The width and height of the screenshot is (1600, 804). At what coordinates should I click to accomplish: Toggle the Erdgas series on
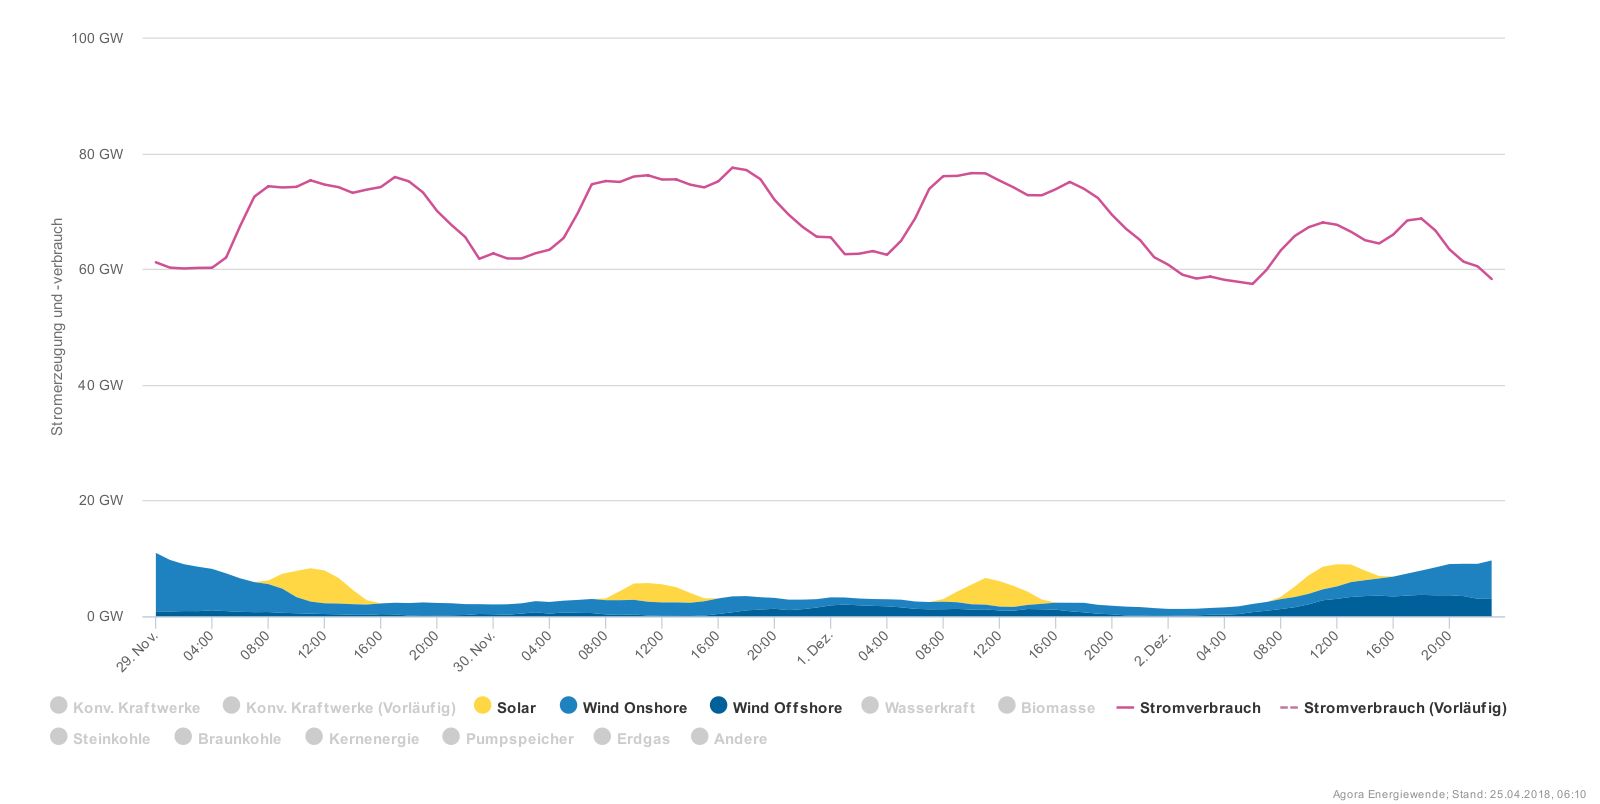click(x=643, y=739)
